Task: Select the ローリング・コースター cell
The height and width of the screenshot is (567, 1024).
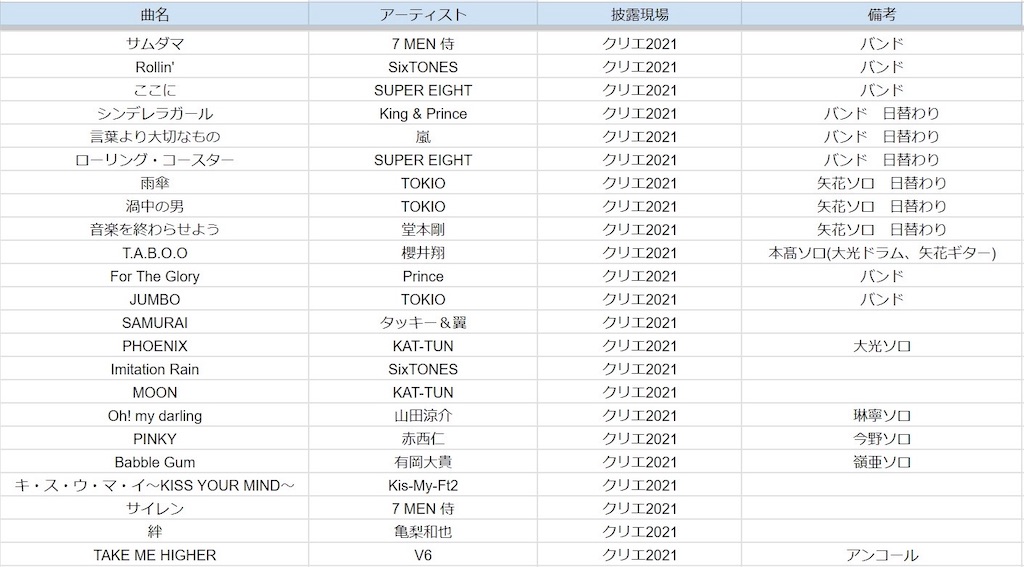Action: click(155, 160)
